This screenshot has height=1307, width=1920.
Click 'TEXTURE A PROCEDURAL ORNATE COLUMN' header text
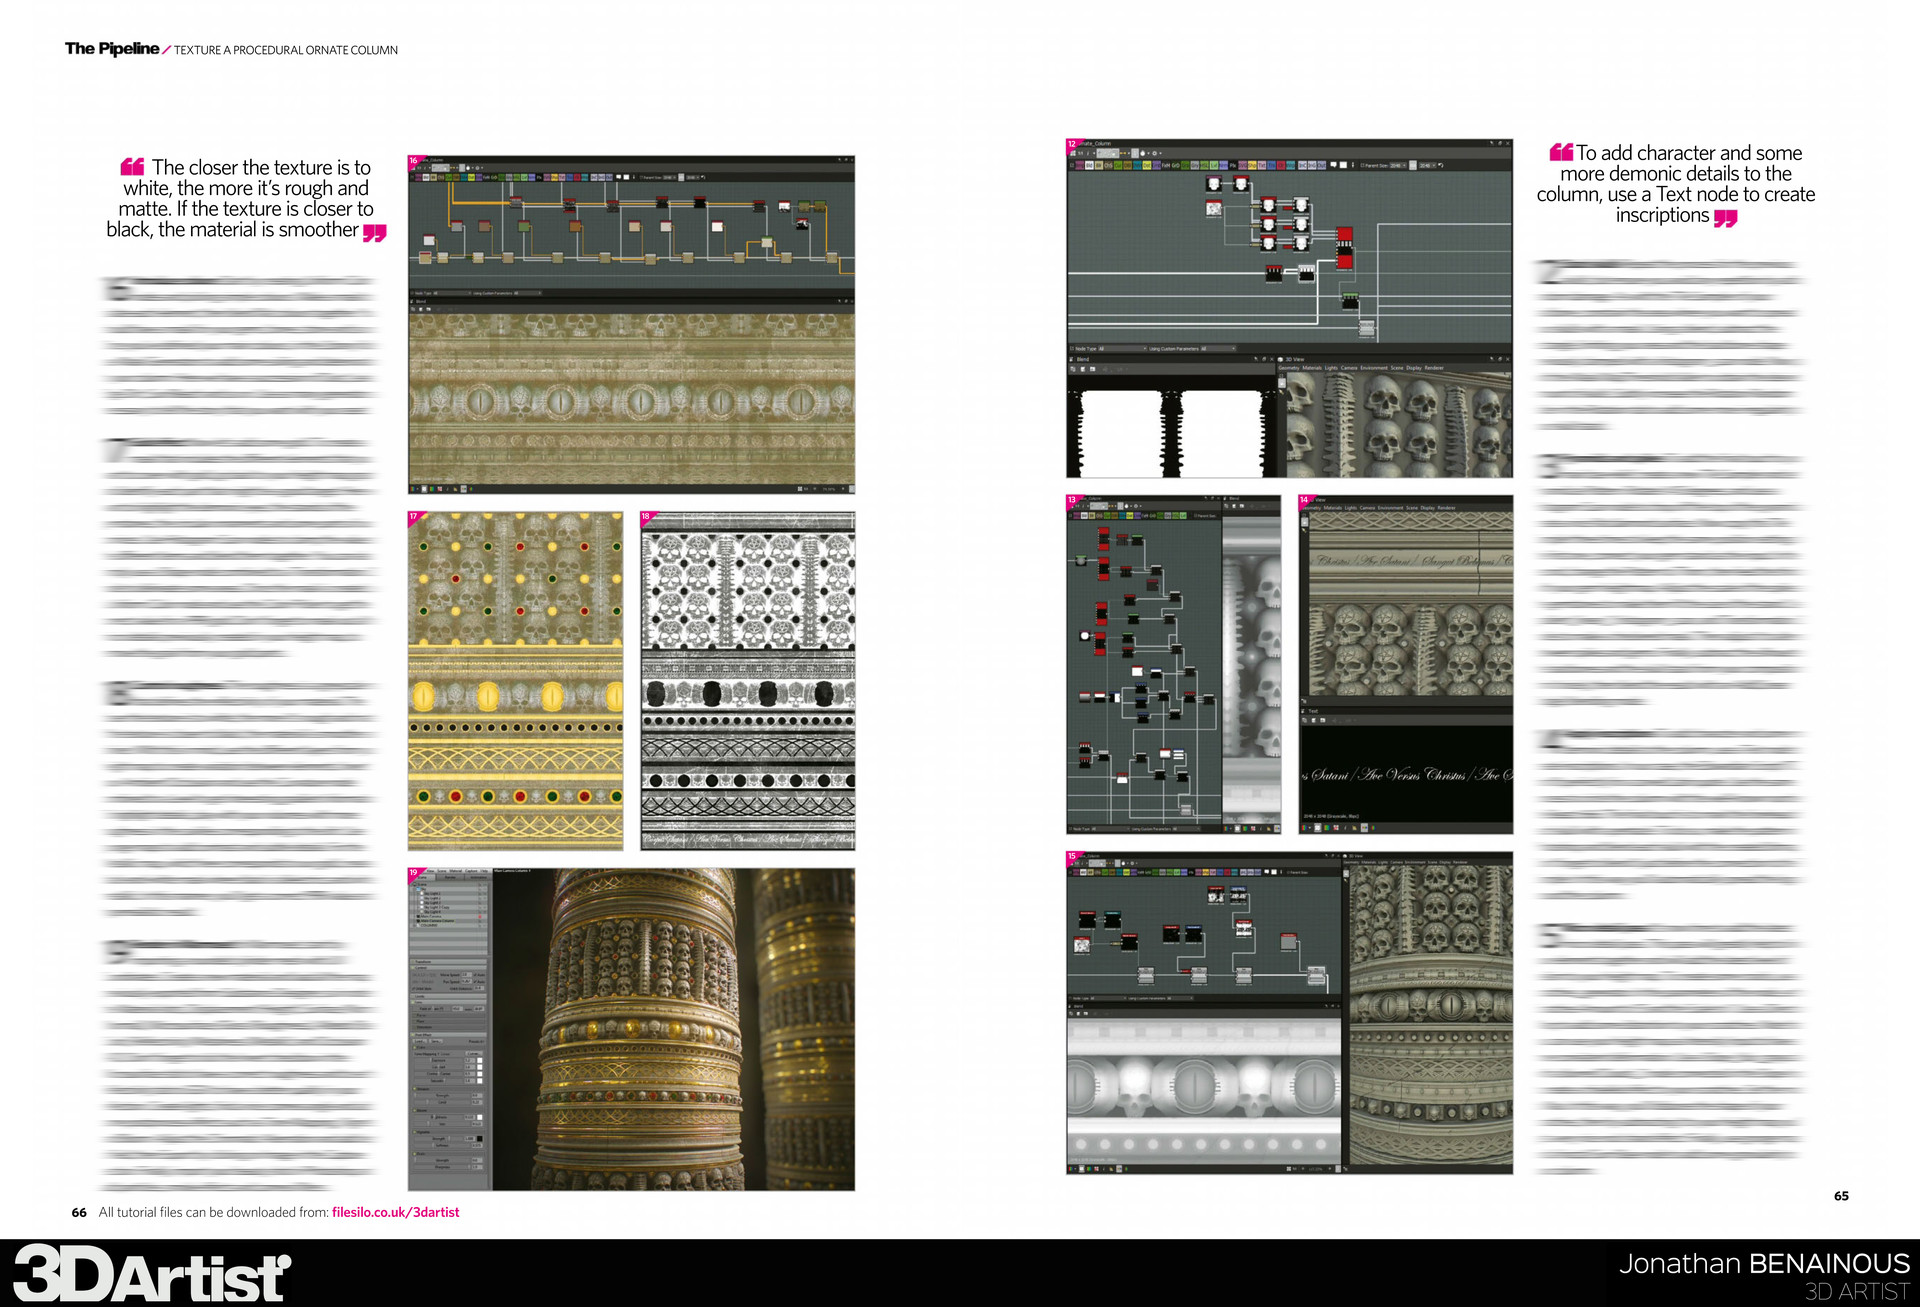pos(286,50)
